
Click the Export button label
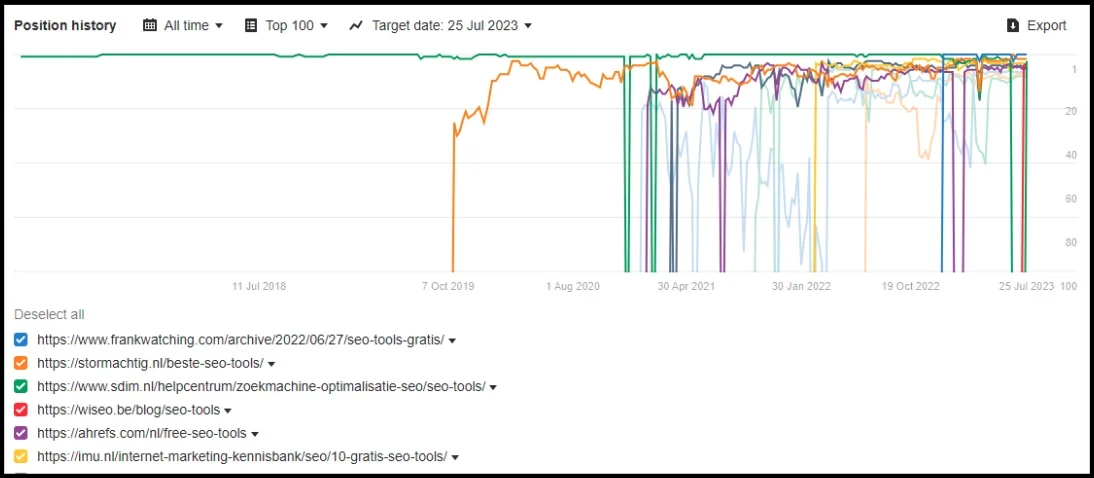(x=1047, y=25)
